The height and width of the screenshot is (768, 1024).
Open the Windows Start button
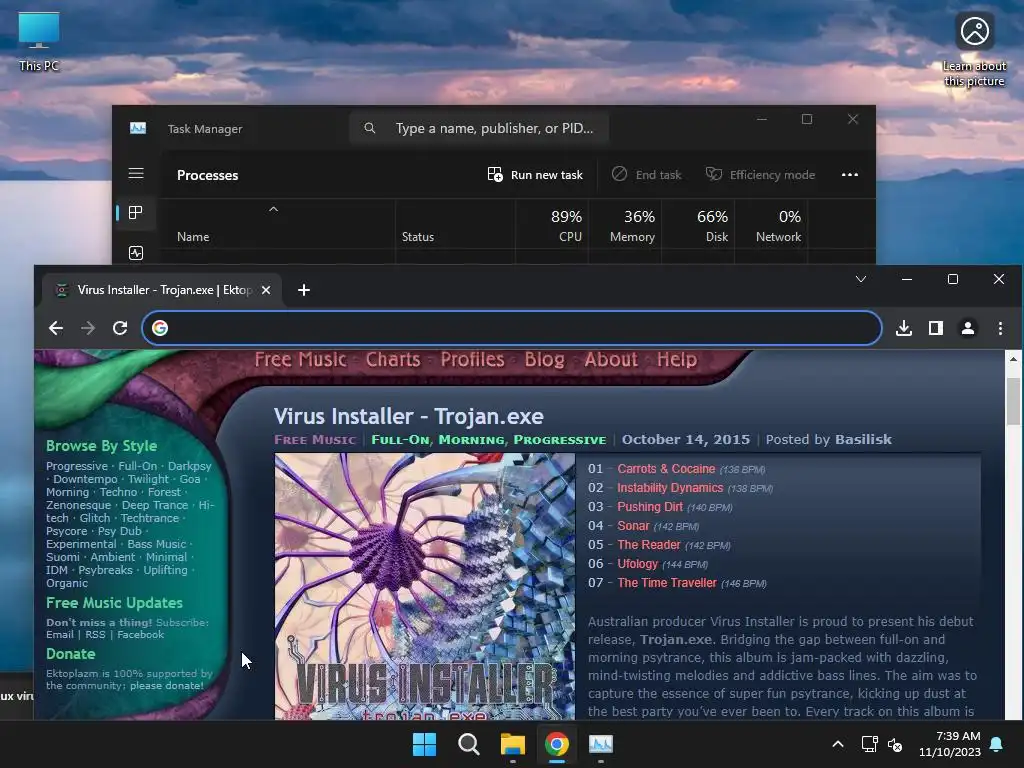[424, 744]
